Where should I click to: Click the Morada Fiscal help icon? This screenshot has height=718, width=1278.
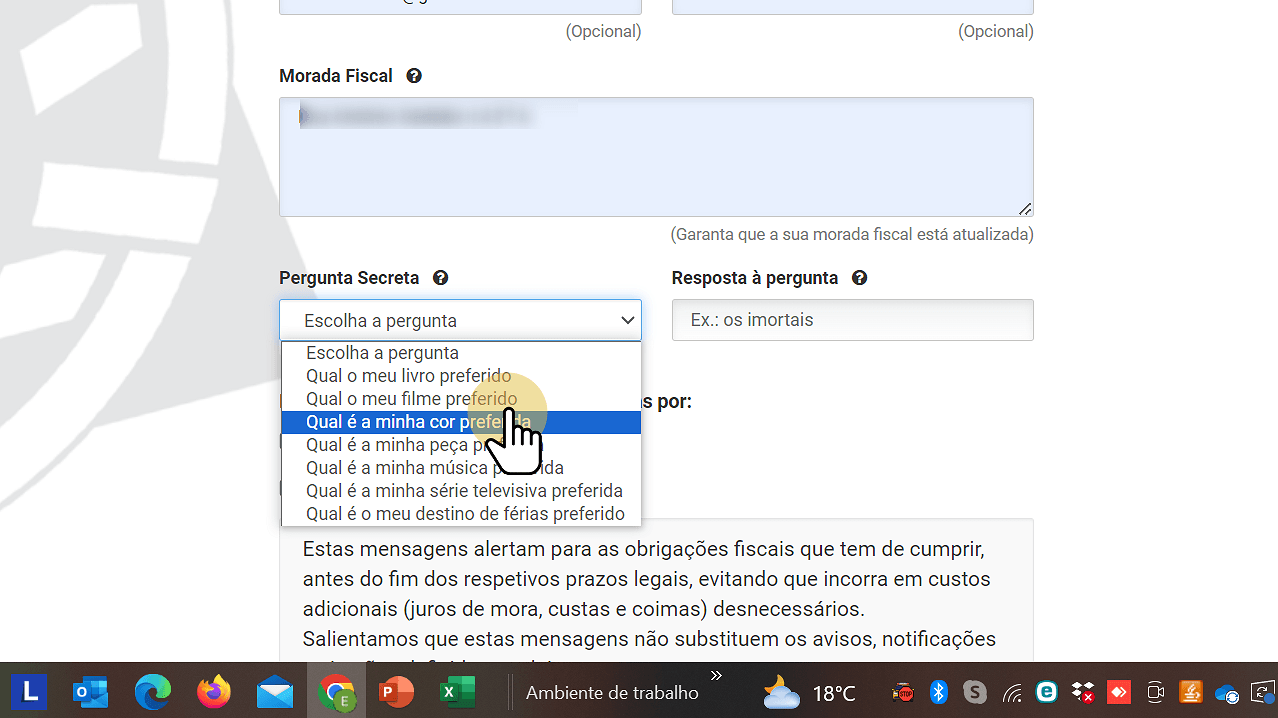[x=413, y=76]
